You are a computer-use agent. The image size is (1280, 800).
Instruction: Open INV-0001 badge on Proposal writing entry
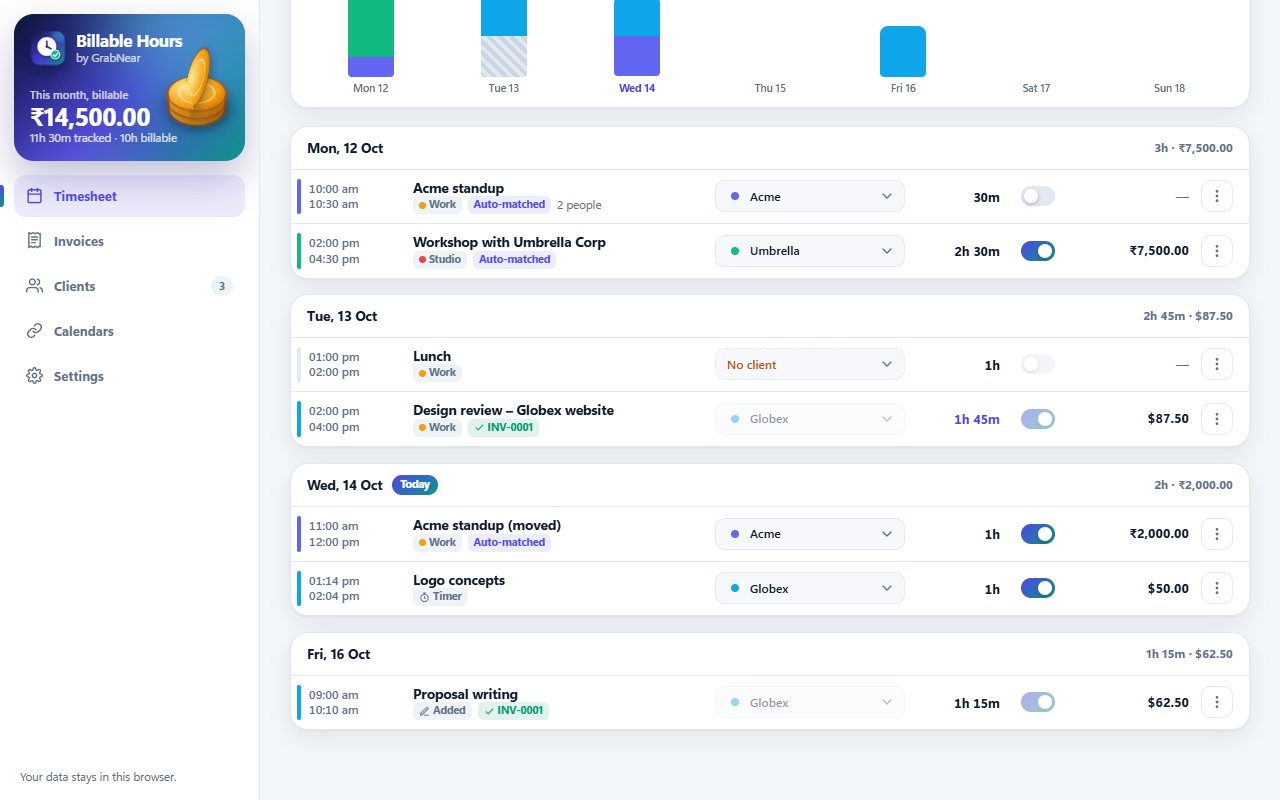[x=513, y=711]
